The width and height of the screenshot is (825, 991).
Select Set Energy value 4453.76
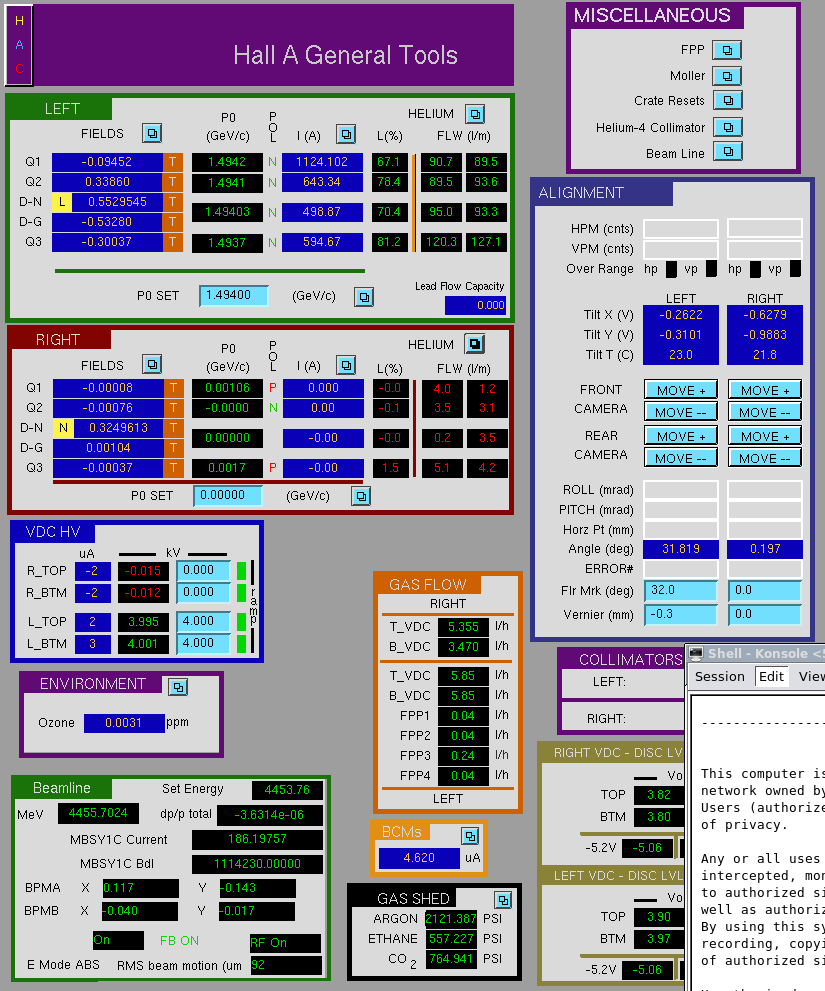[287, 790]
